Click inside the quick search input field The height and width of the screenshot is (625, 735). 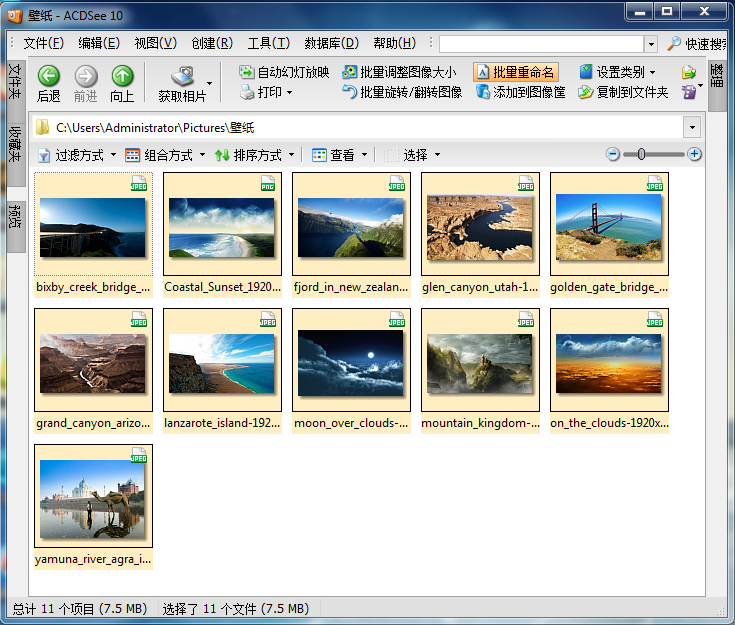(541, 44)
